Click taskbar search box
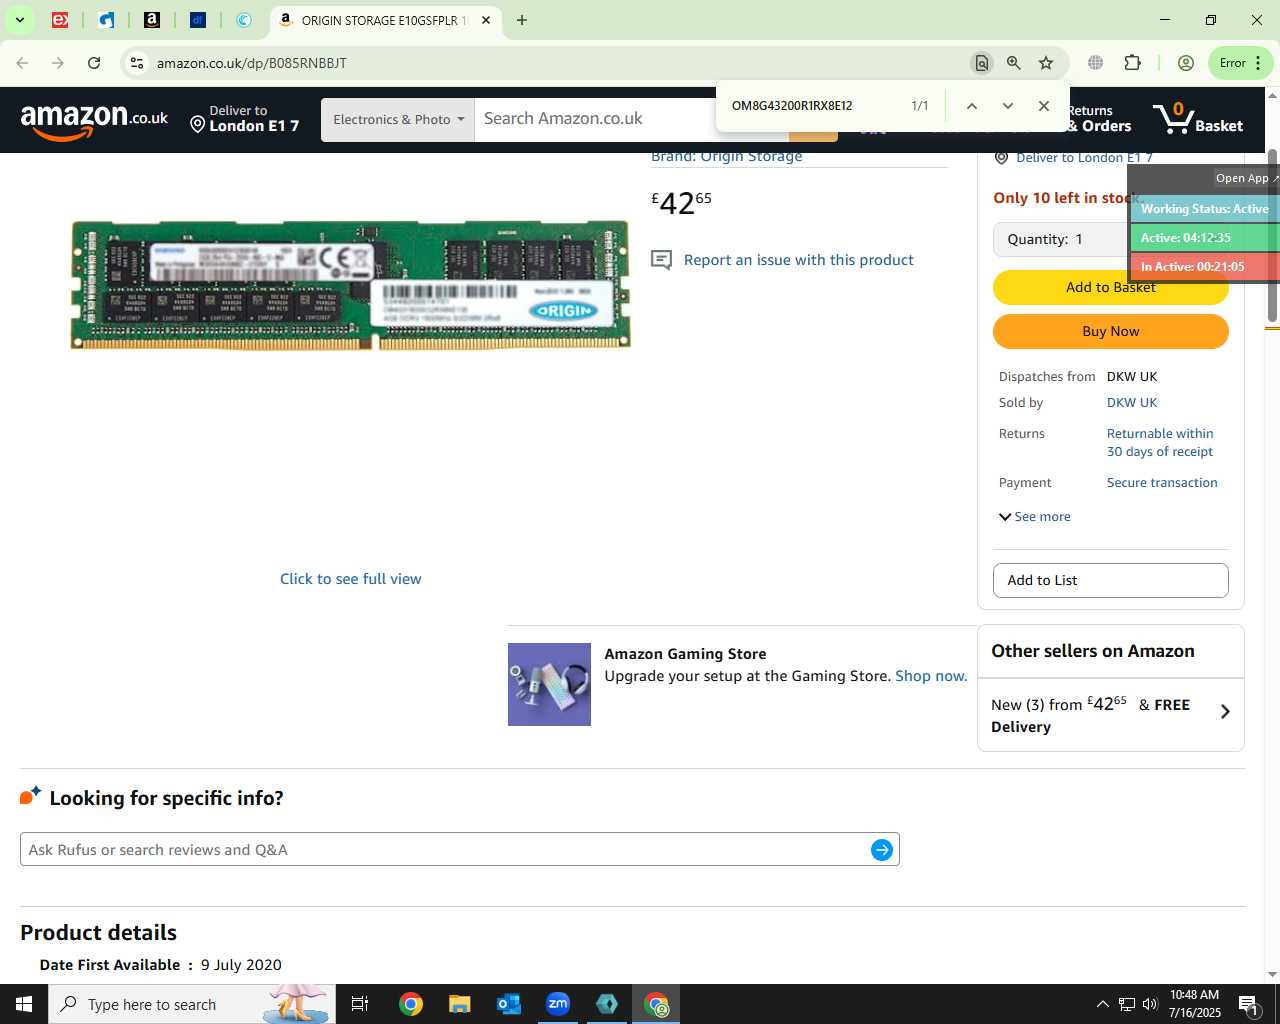 pos(190,1004)
